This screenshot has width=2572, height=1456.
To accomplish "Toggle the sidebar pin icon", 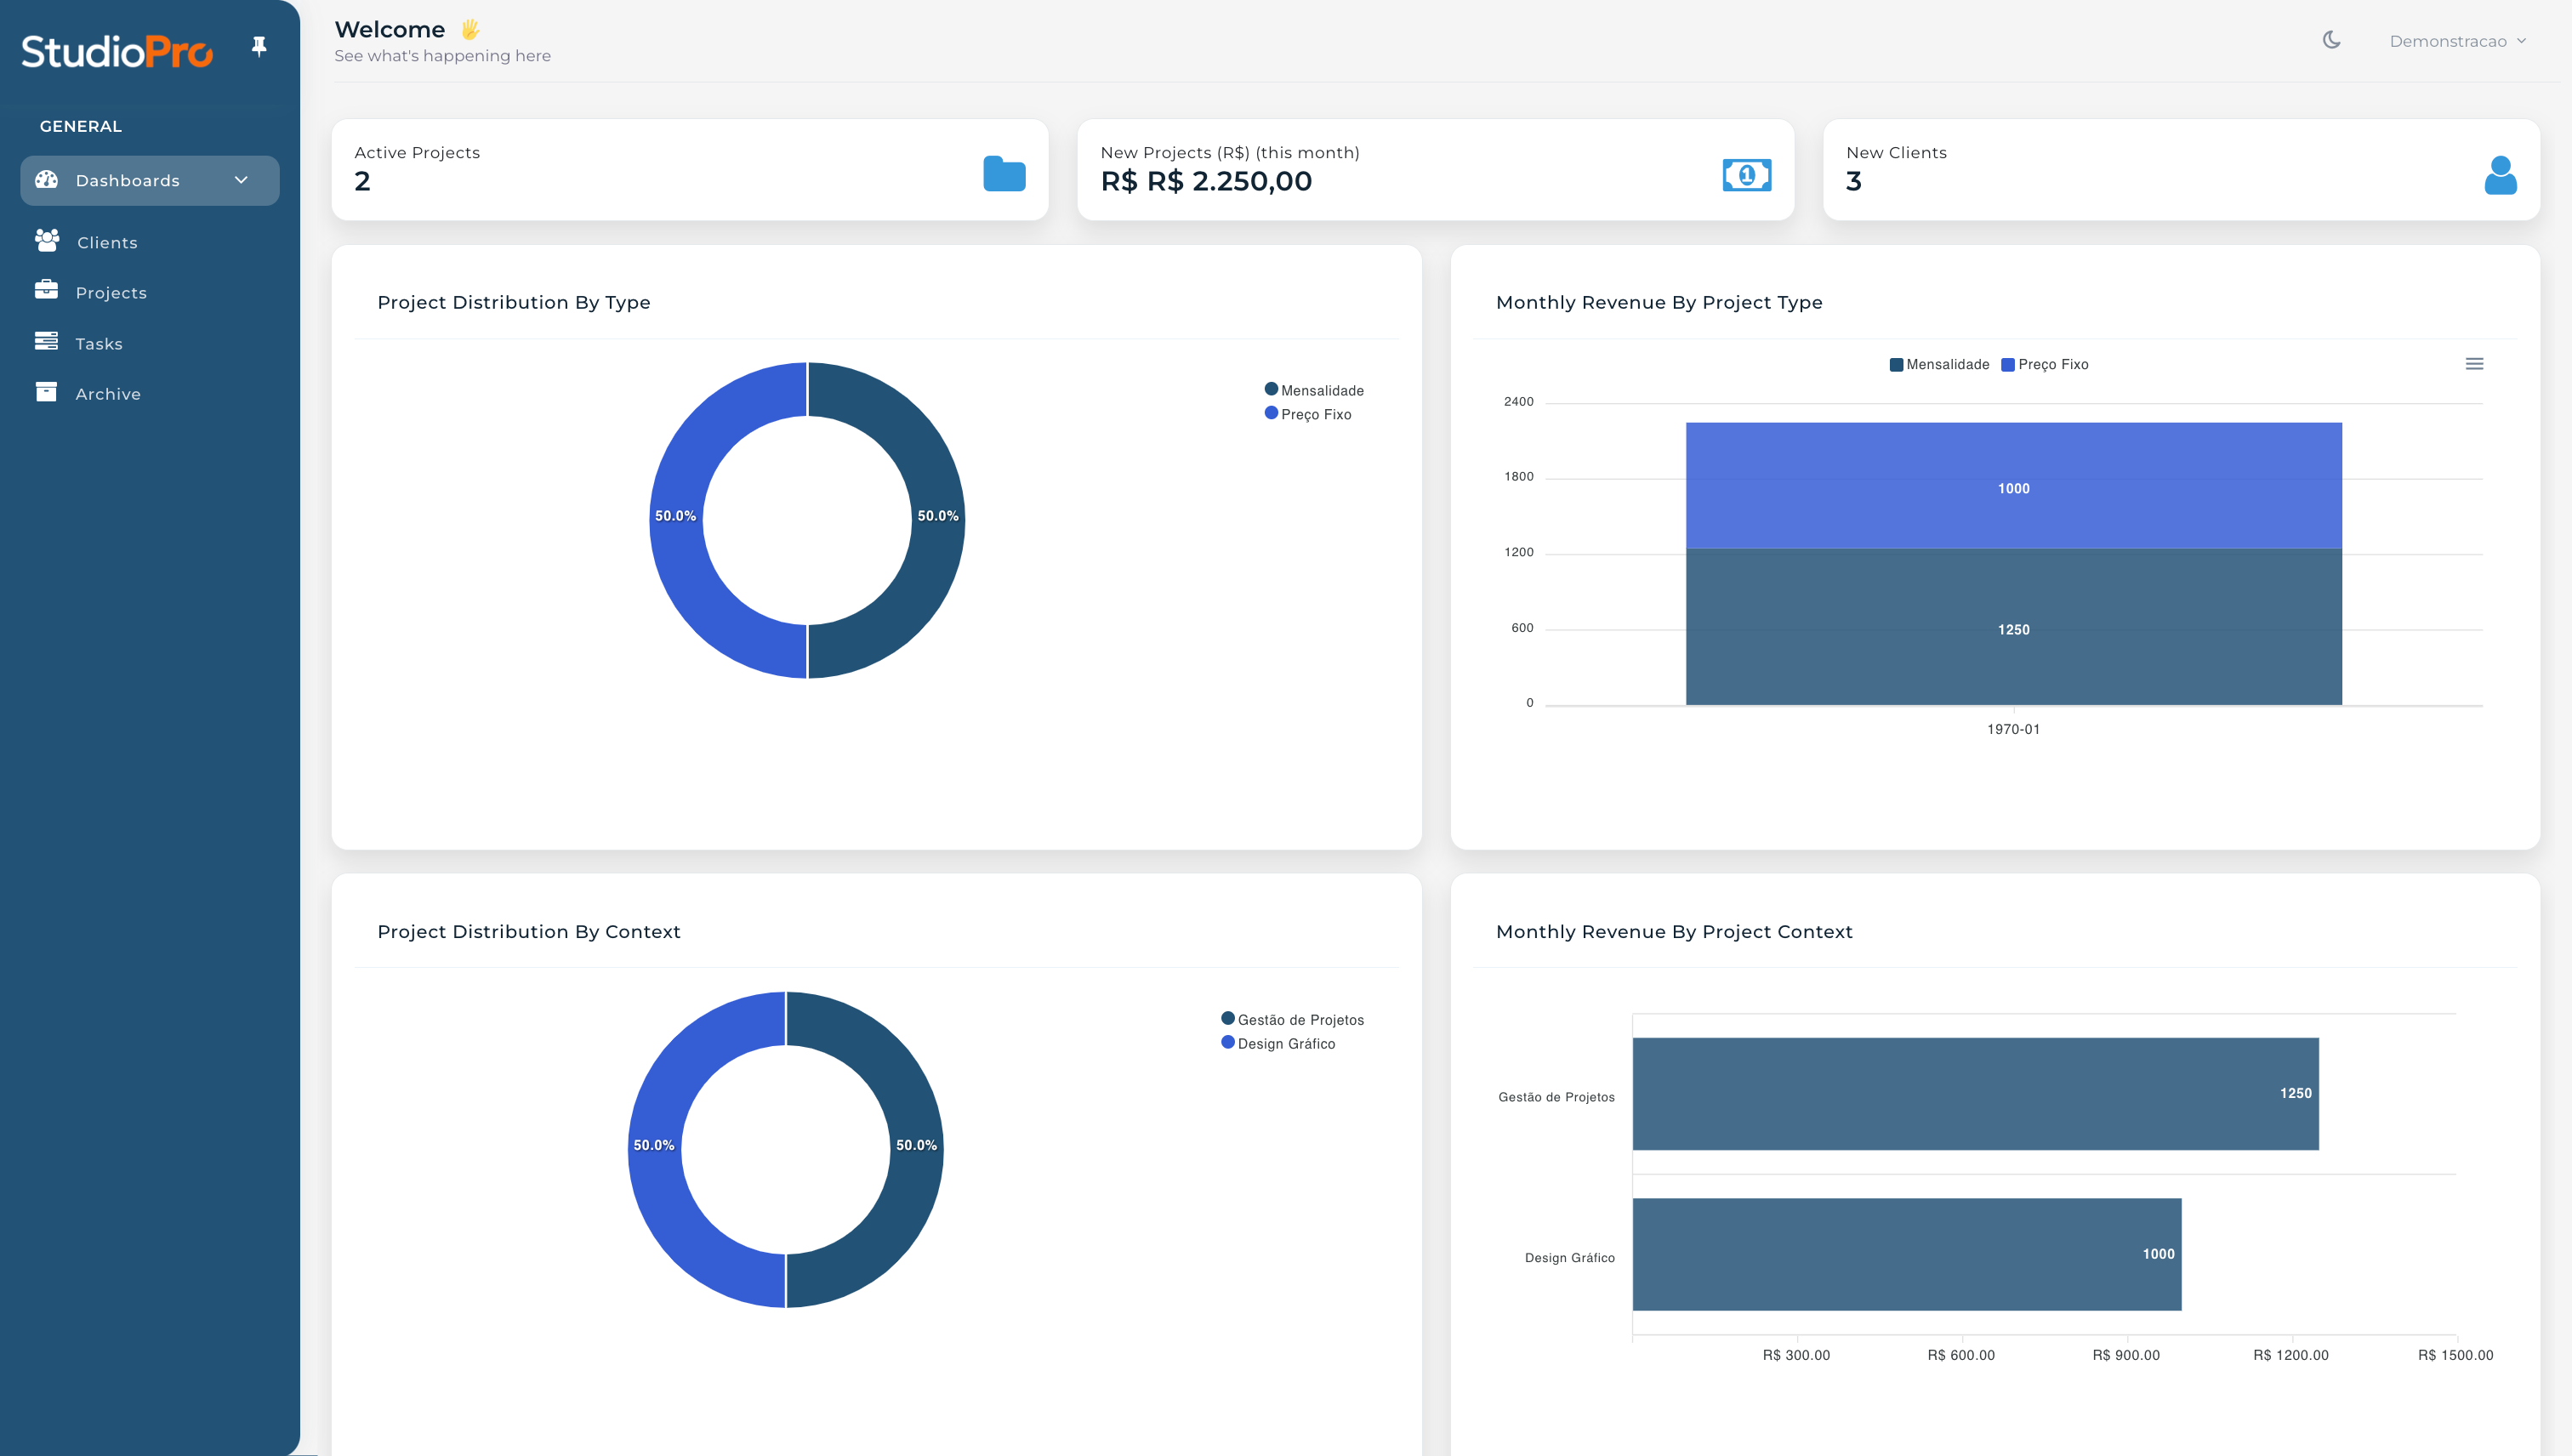I will pyautogui.click(x=259, y=47).
